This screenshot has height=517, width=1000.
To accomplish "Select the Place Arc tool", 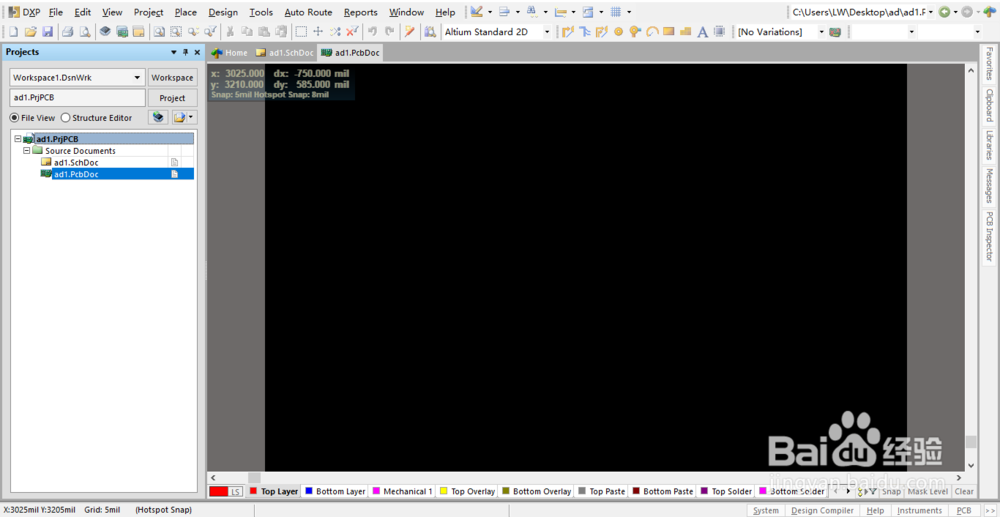I will click(x=651, y=32).
